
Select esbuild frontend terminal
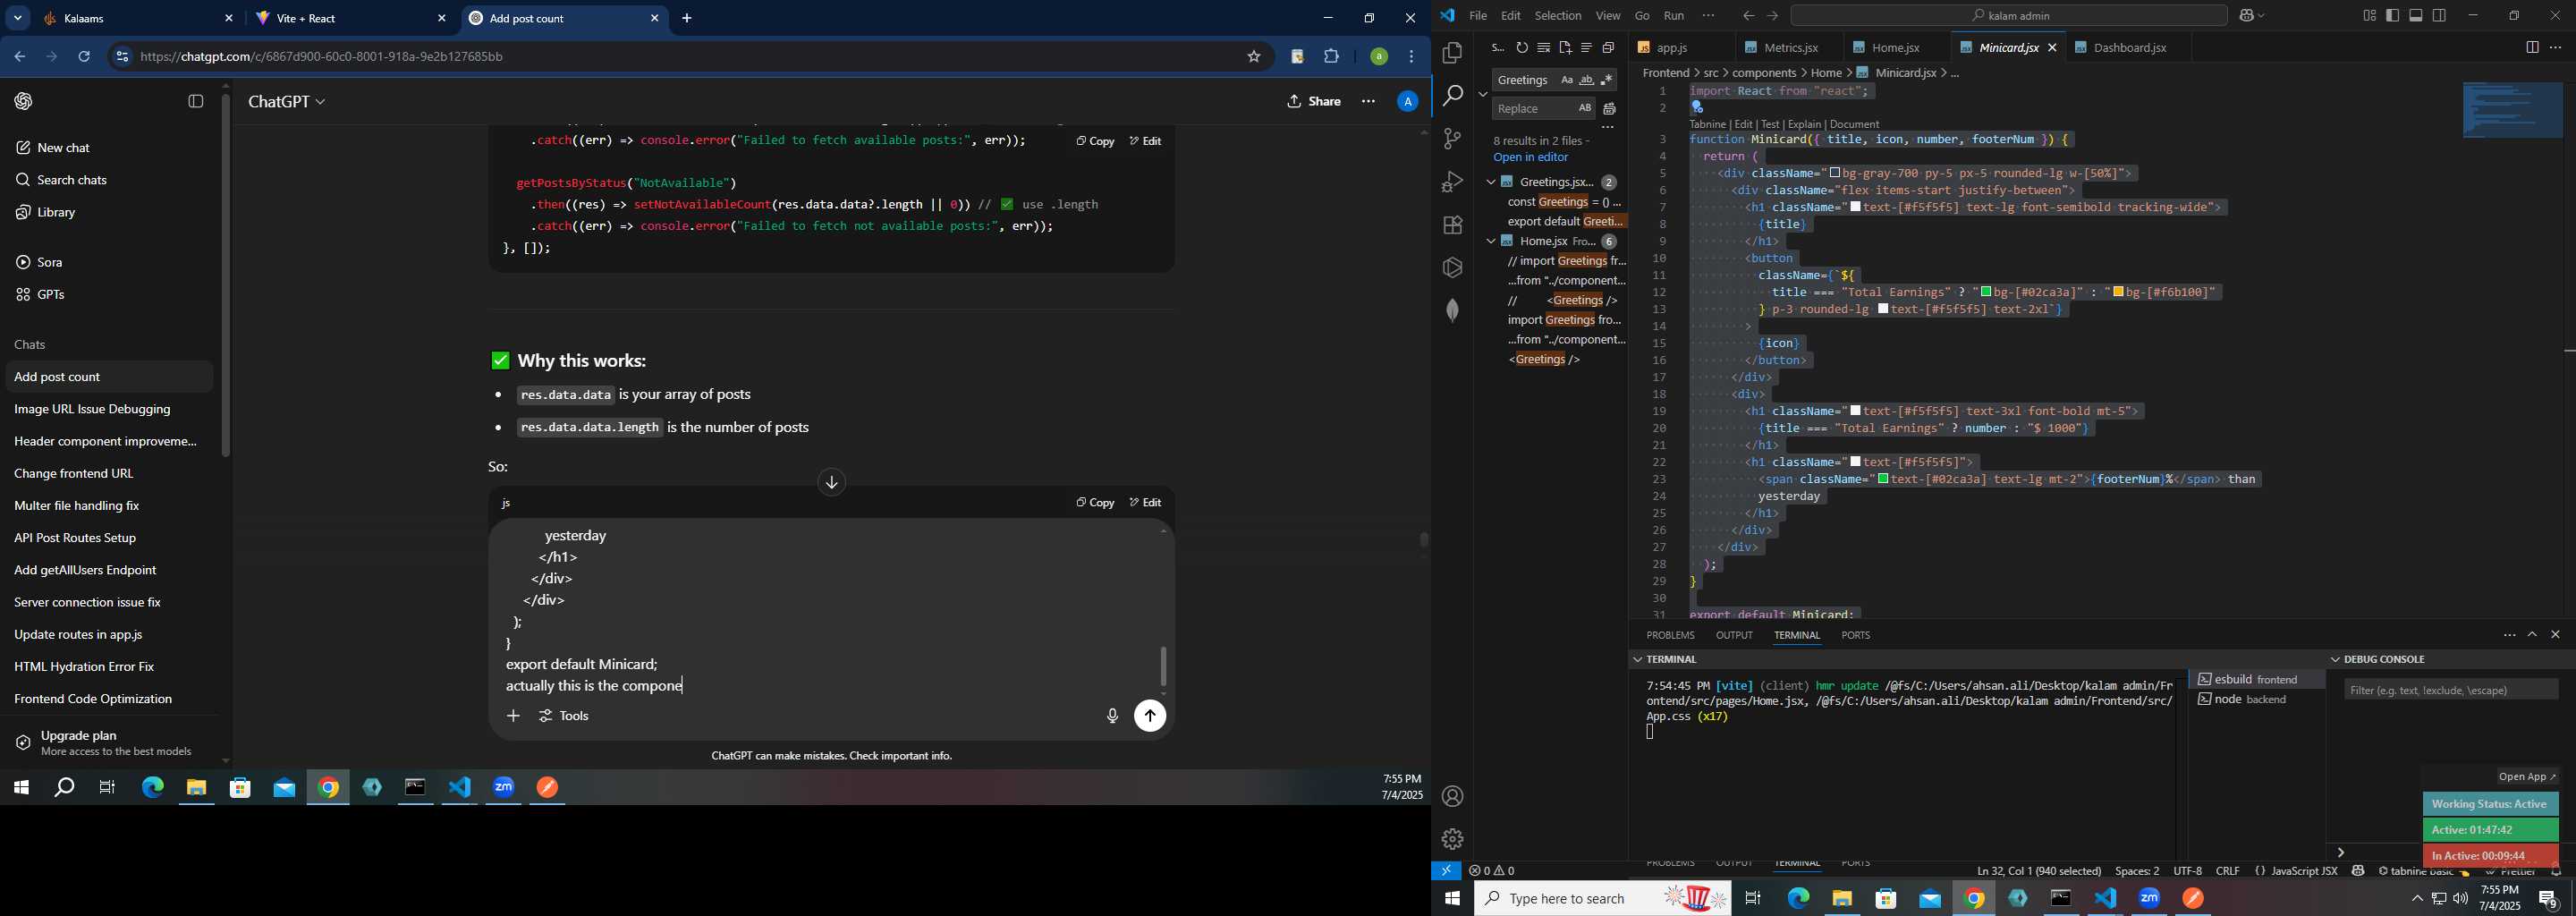coord(2256,679)
